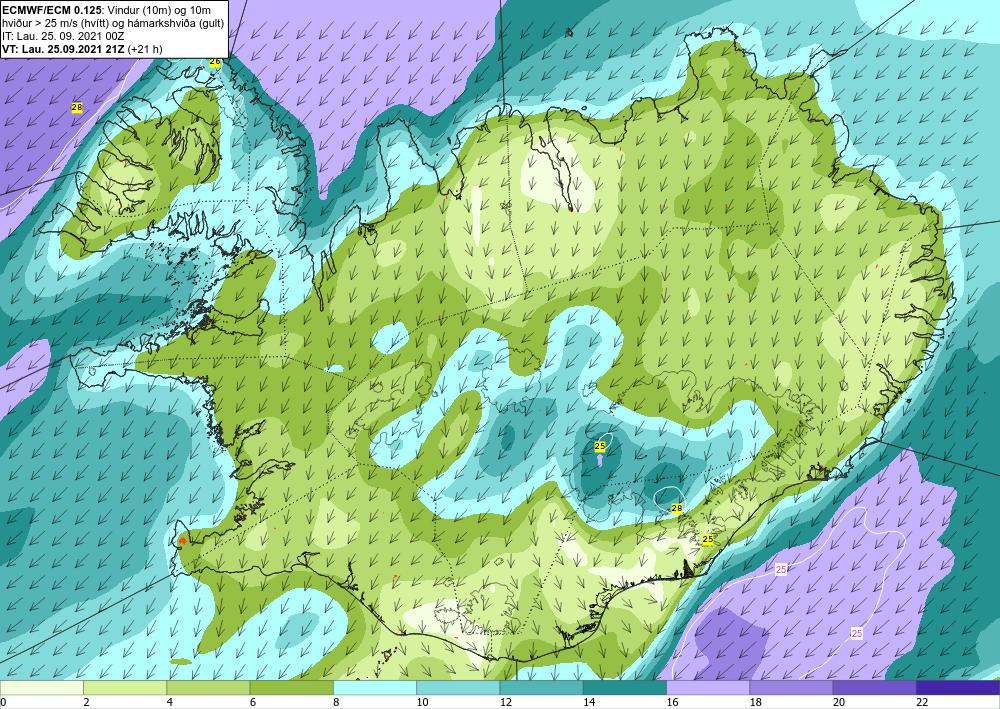
Task: Click the palest 0–2 m/s legend swatch
Action: pos(42,687)
